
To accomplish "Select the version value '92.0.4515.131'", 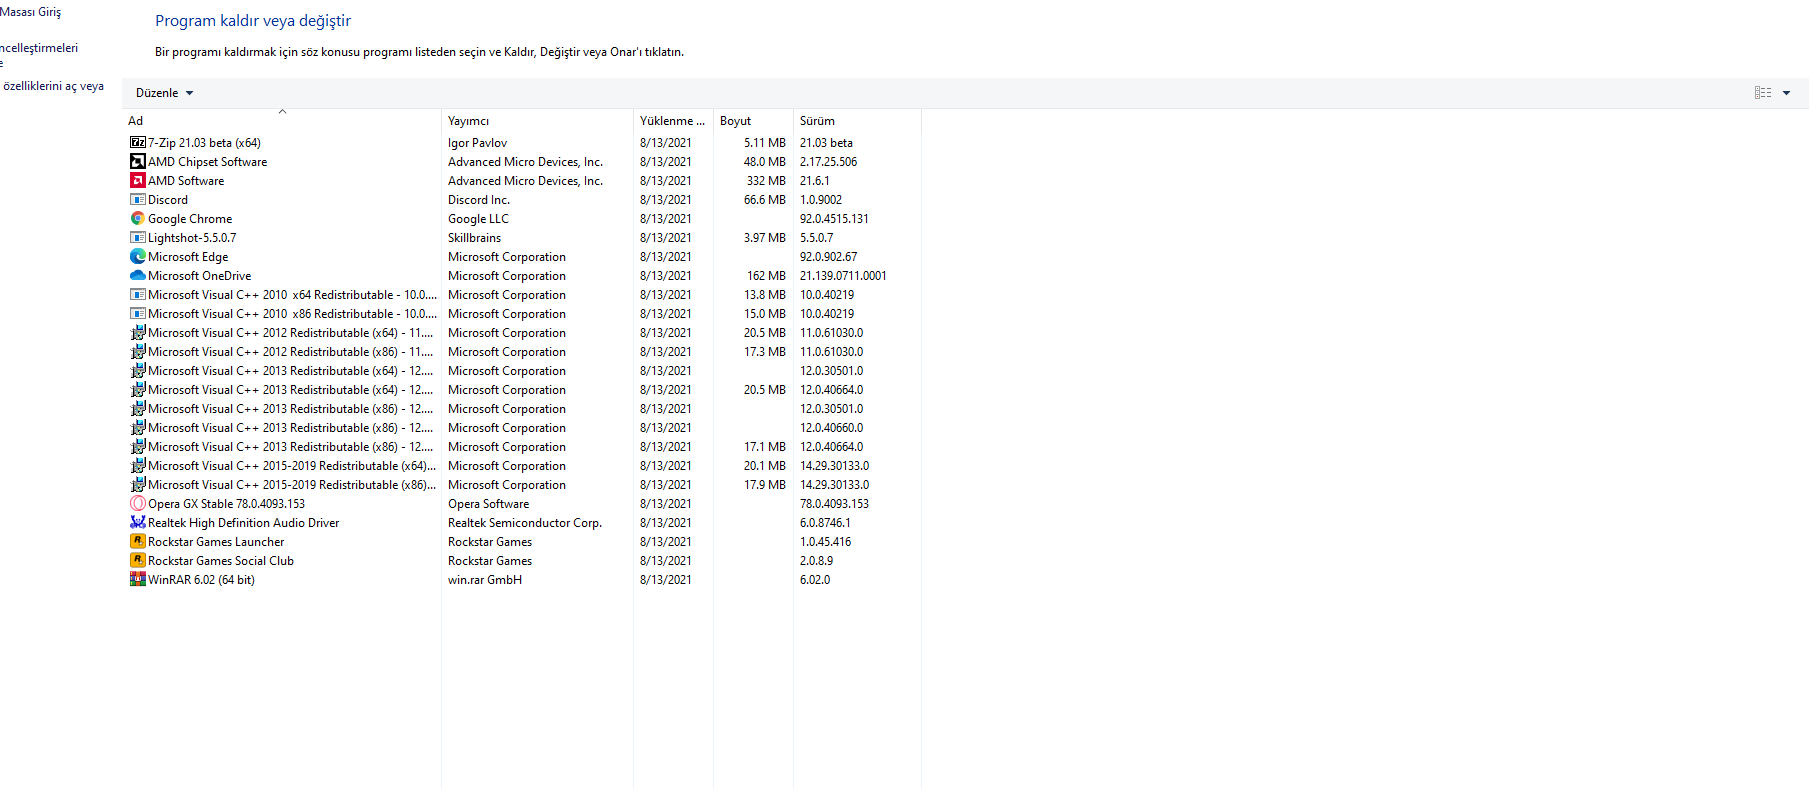I will click(834, 219).
